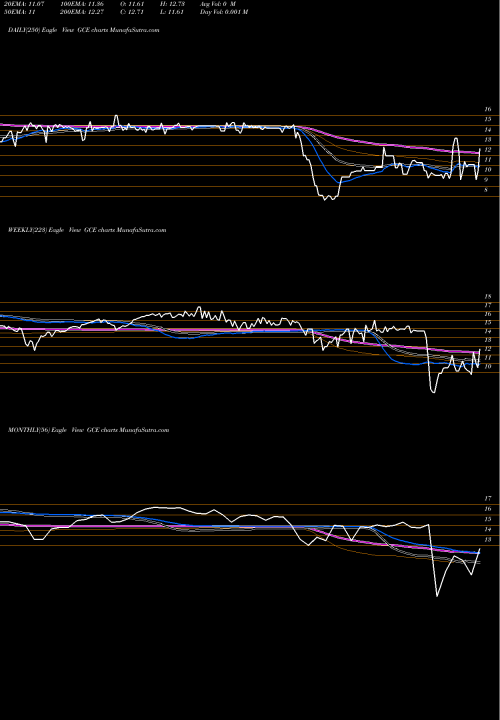Click the 9 axis label on daily chart
500x720 pixels.
coord(486,180)
